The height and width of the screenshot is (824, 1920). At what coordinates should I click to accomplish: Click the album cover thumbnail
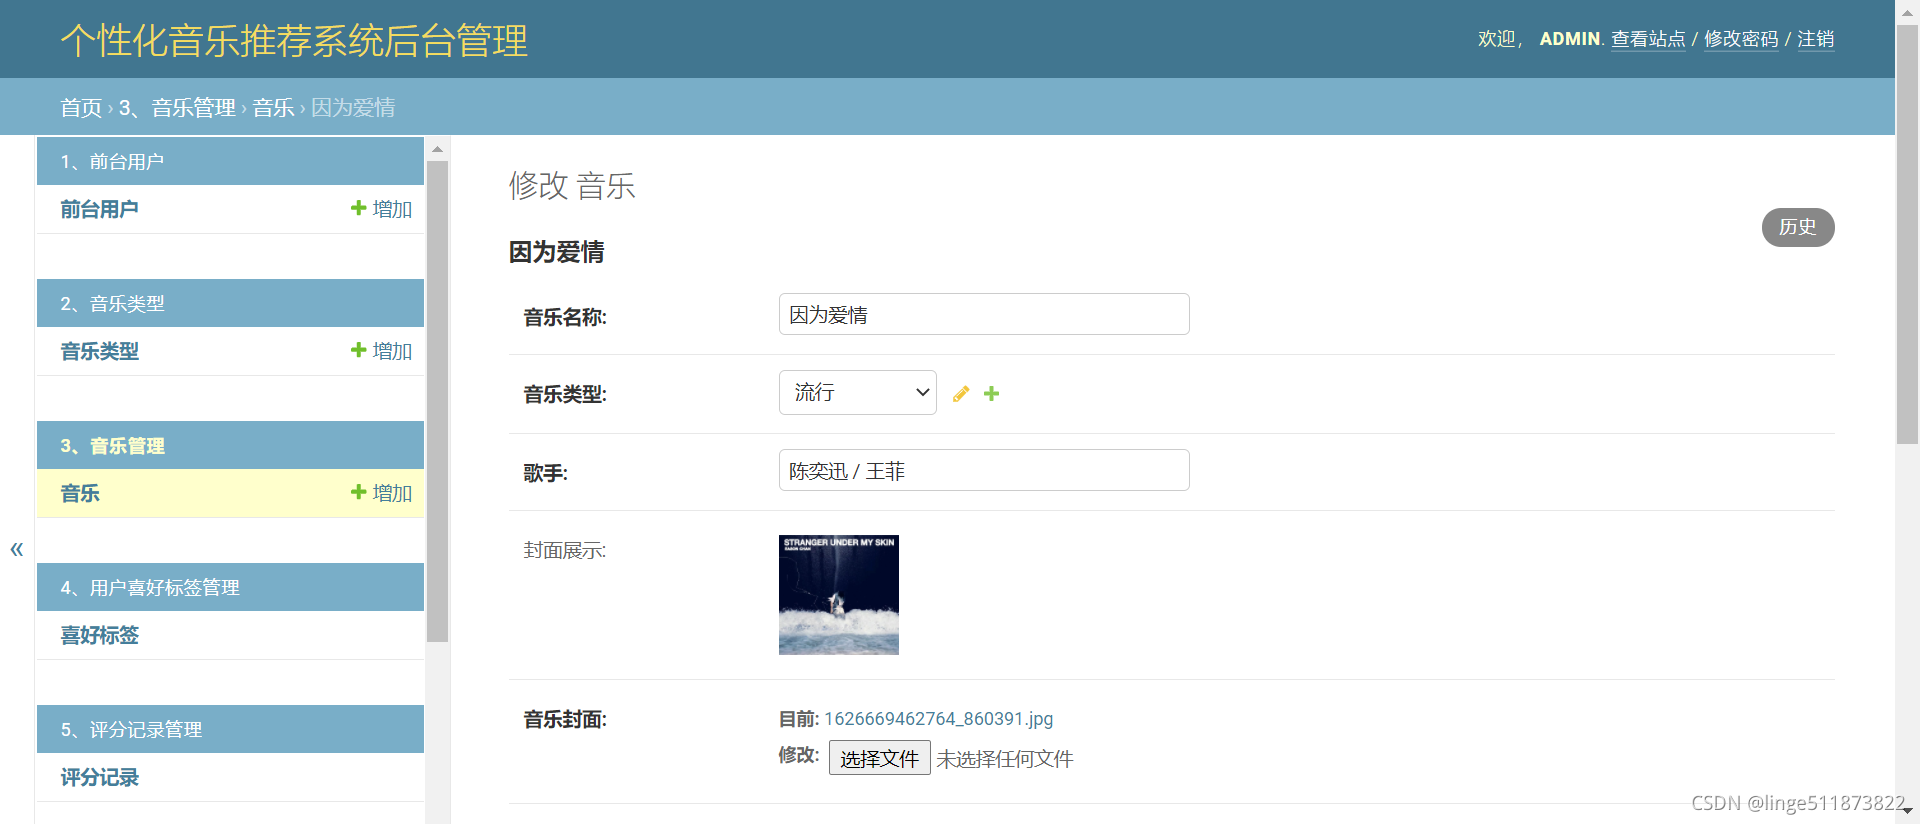pyautogui.click(x=839, y=595)
